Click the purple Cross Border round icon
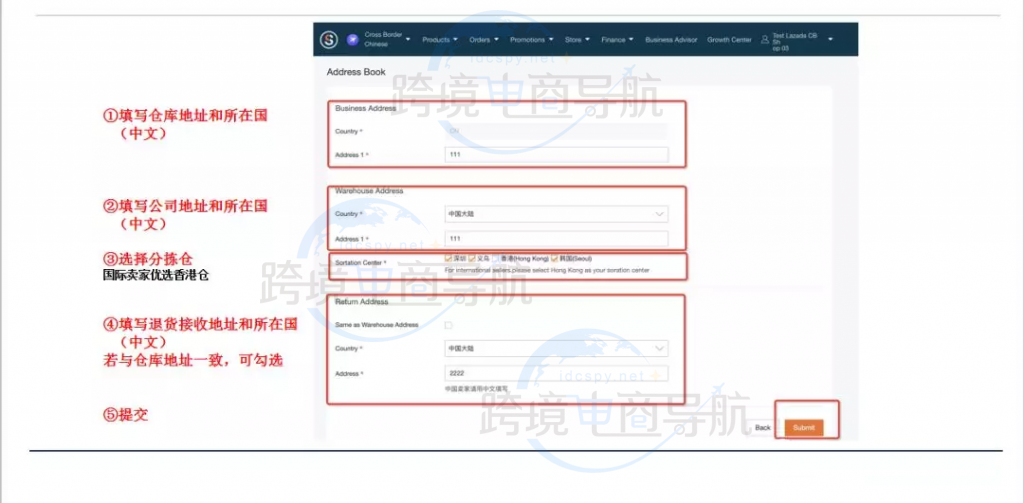Image resolution: width=1024 pixels, height=503 pixels. point(352,40)
